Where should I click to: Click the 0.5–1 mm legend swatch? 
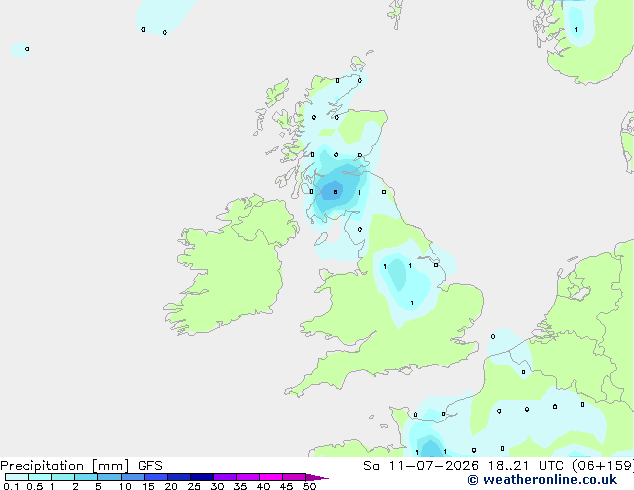pos(40,477)
